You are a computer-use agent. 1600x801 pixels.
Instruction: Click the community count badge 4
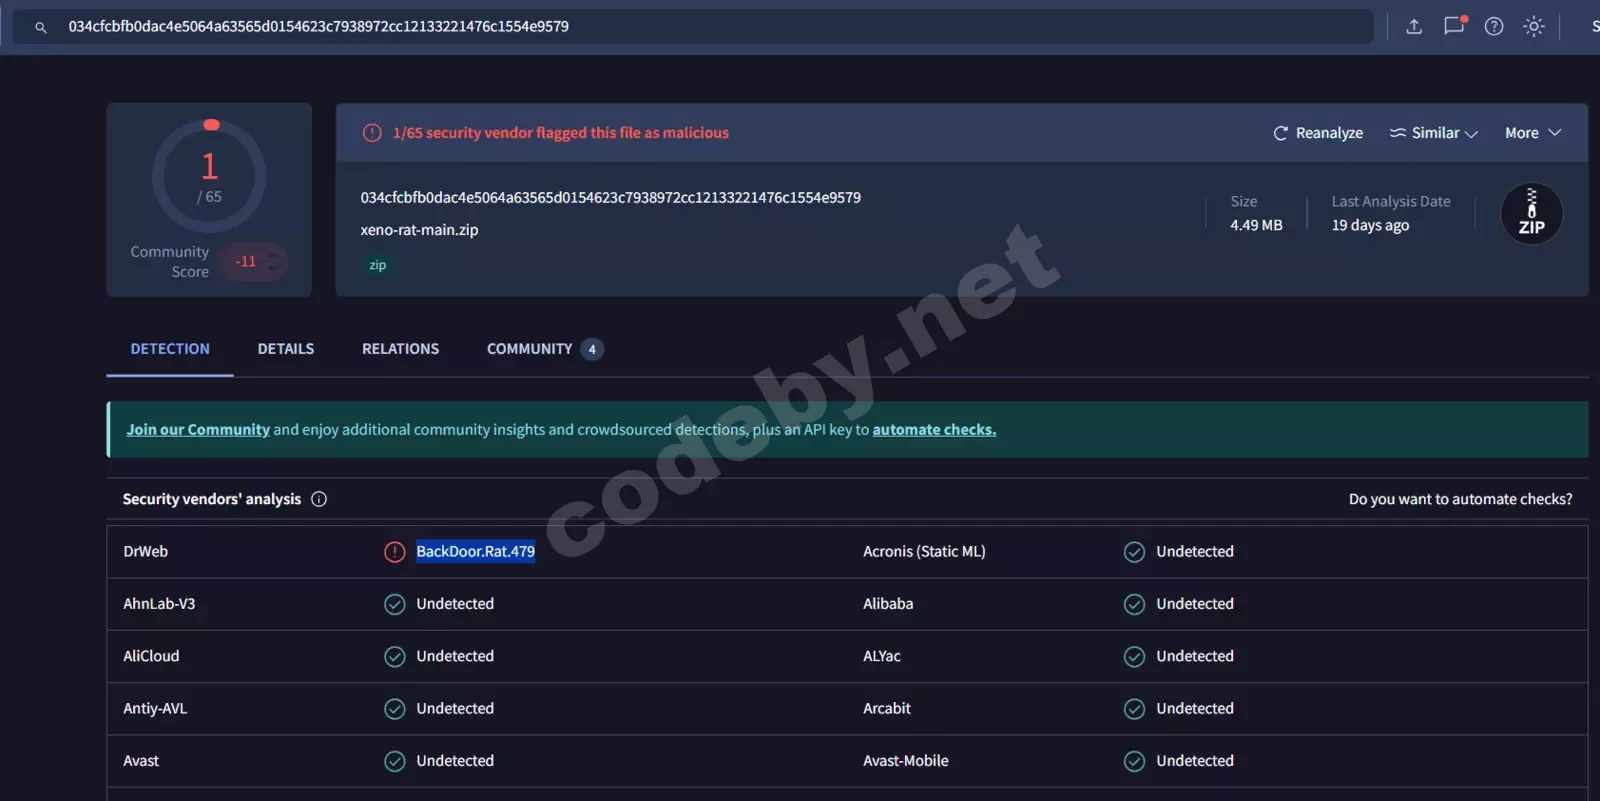coord(592,349)
